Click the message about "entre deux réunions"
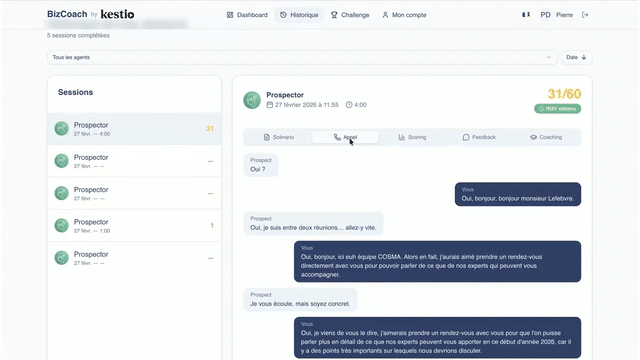 point(313,224)
